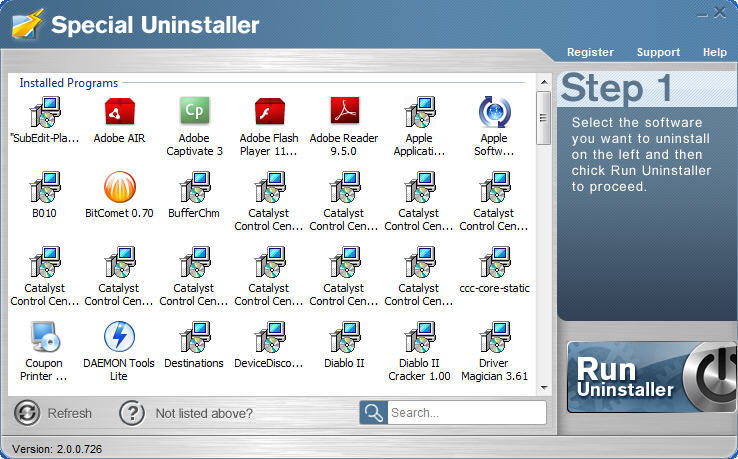Image resolution: width=738 pixels, height=459 pixels.
Task: Pick the BufferChm program icon
Action: pyautogui.click(x=194, y=187)
